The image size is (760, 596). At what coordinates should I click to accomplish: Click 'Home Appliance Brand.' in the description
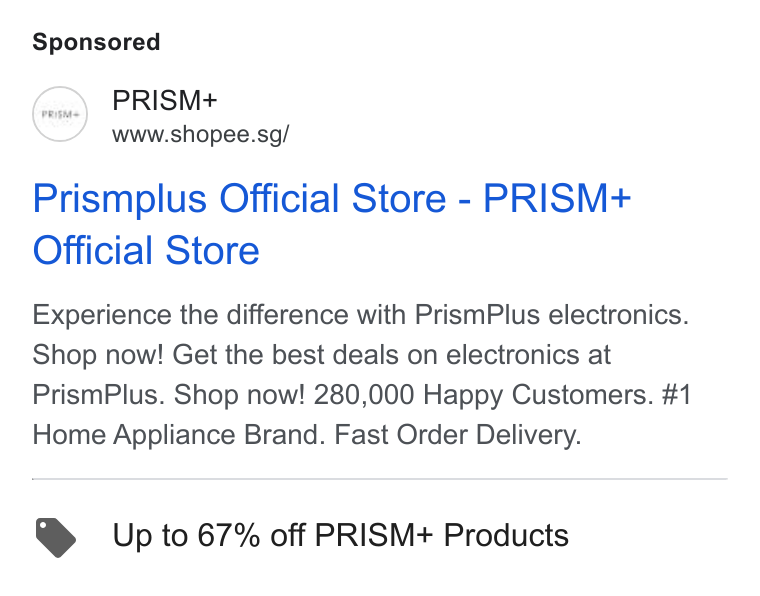tap(179, 435)
